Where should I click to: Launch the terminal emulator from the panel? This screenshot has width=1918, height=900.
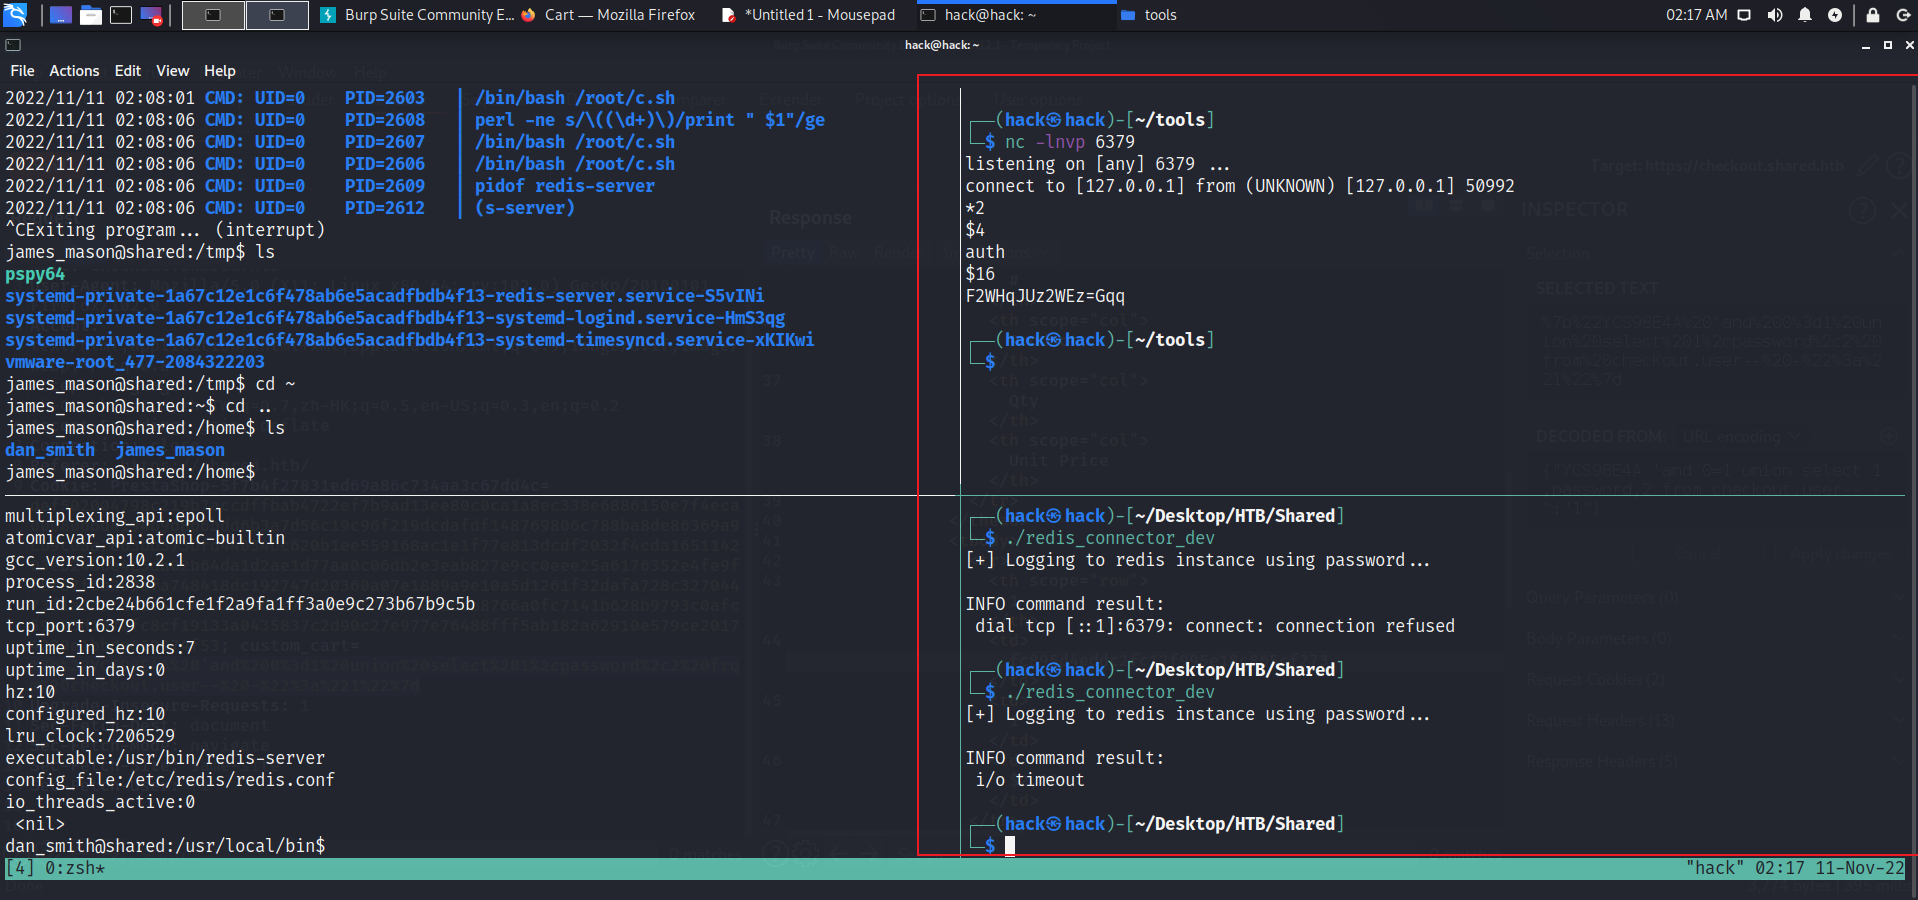[121, 15]
